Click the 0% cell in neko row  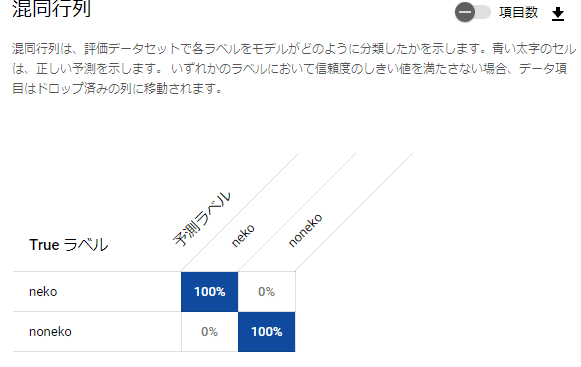click(266, 292)
